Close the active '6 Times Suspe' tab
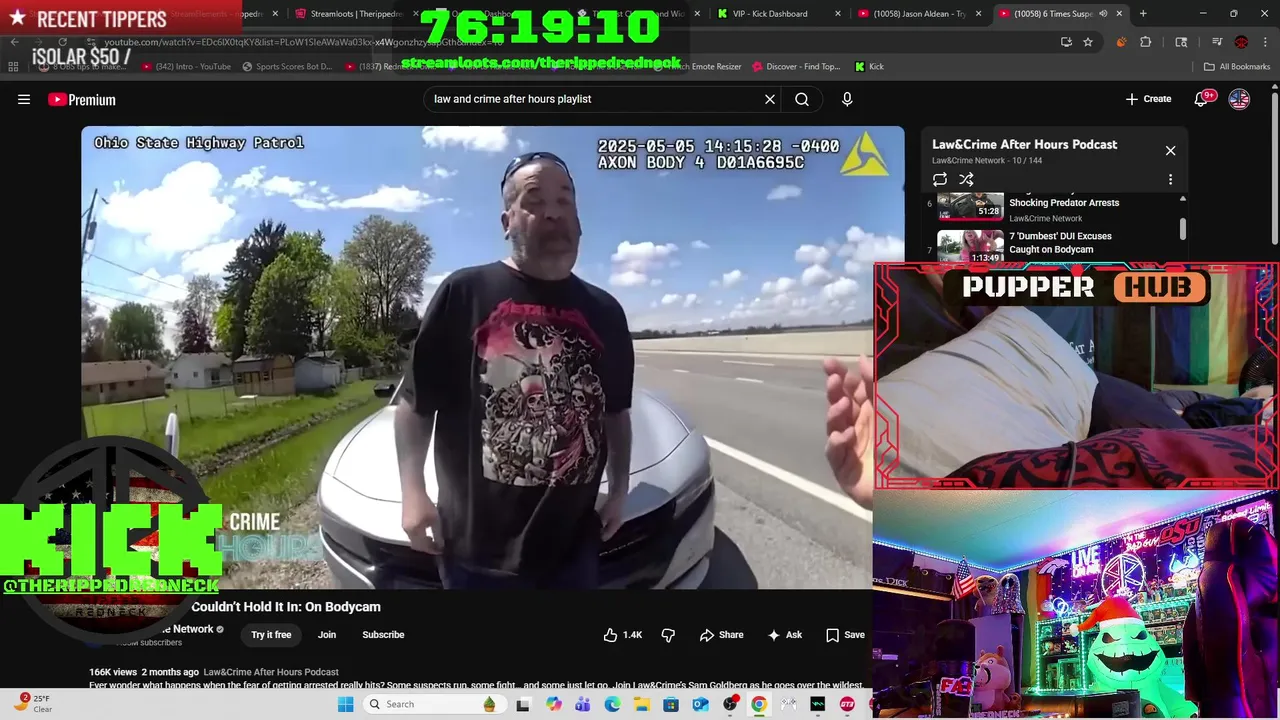The width and height of the screenshot is (1280, 720). tap(1119, 14)
